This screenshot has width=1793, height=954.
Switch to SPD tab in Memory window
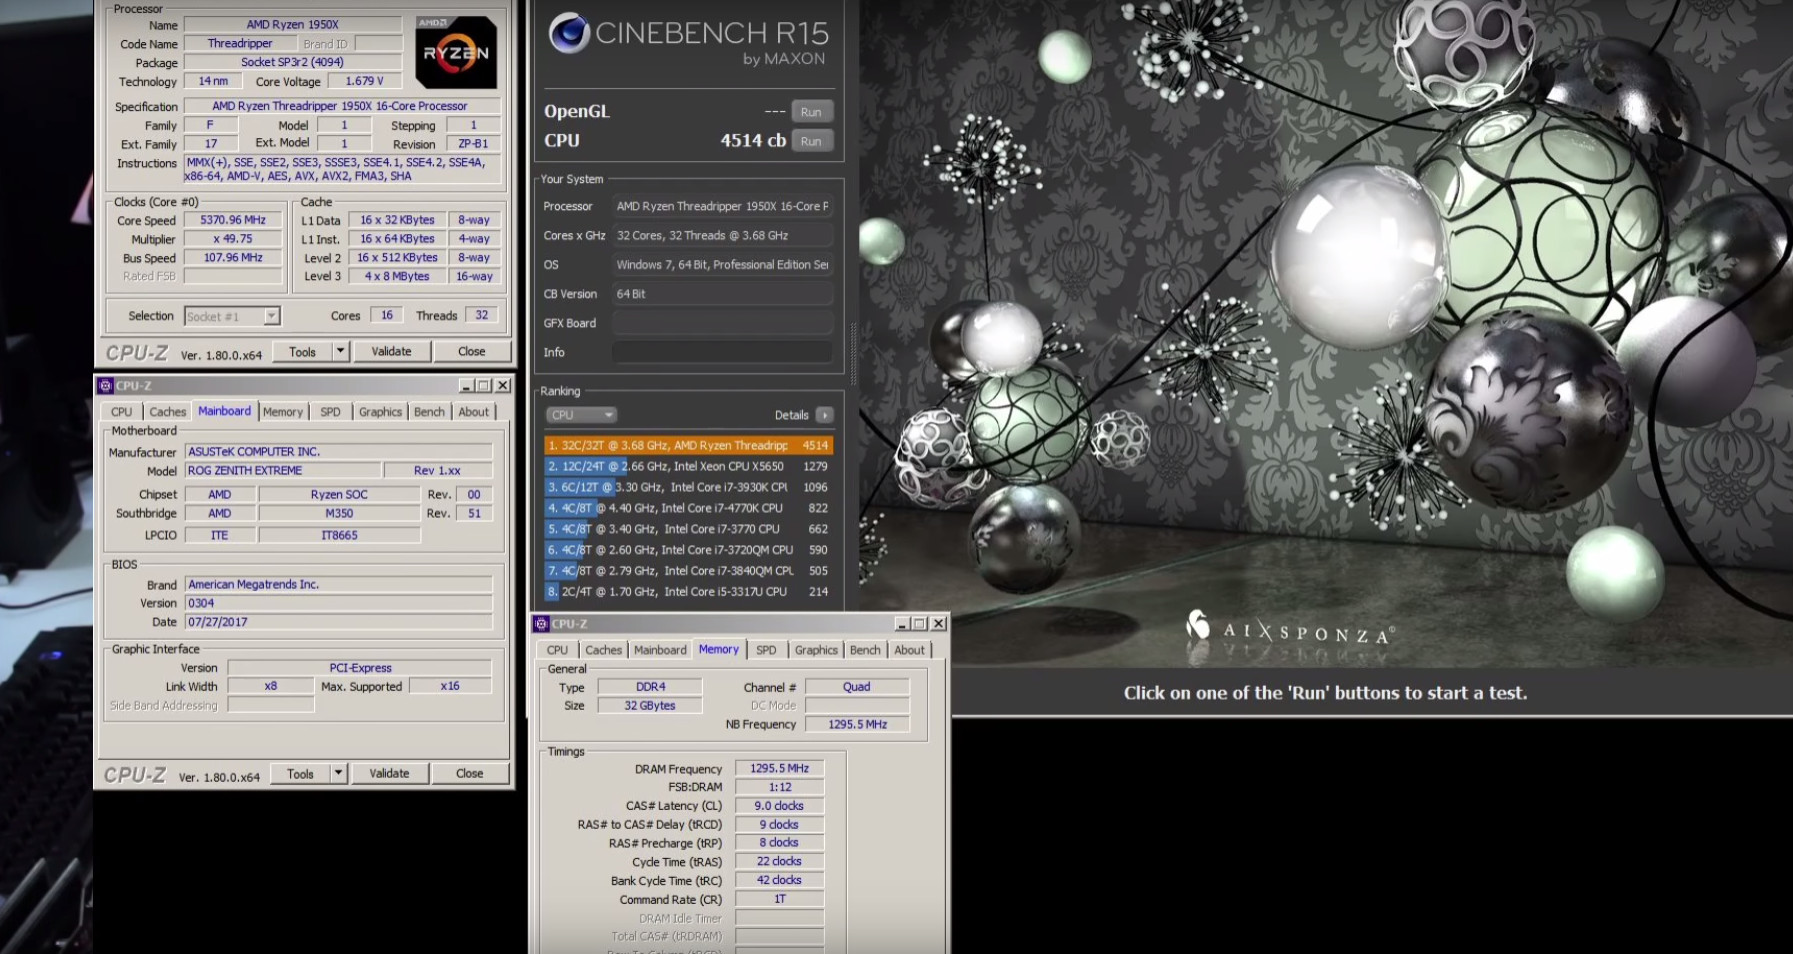[766, 650]
